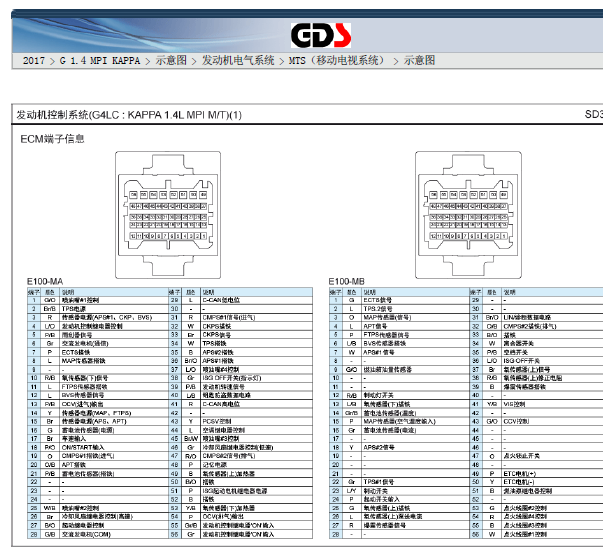
Task: Select the E100-MB table label
Action: (346, 282)
